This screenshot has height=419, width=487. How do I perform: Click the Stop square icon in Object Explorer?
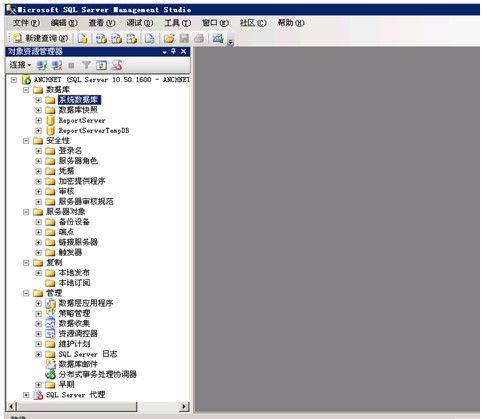tap(71, 66)
